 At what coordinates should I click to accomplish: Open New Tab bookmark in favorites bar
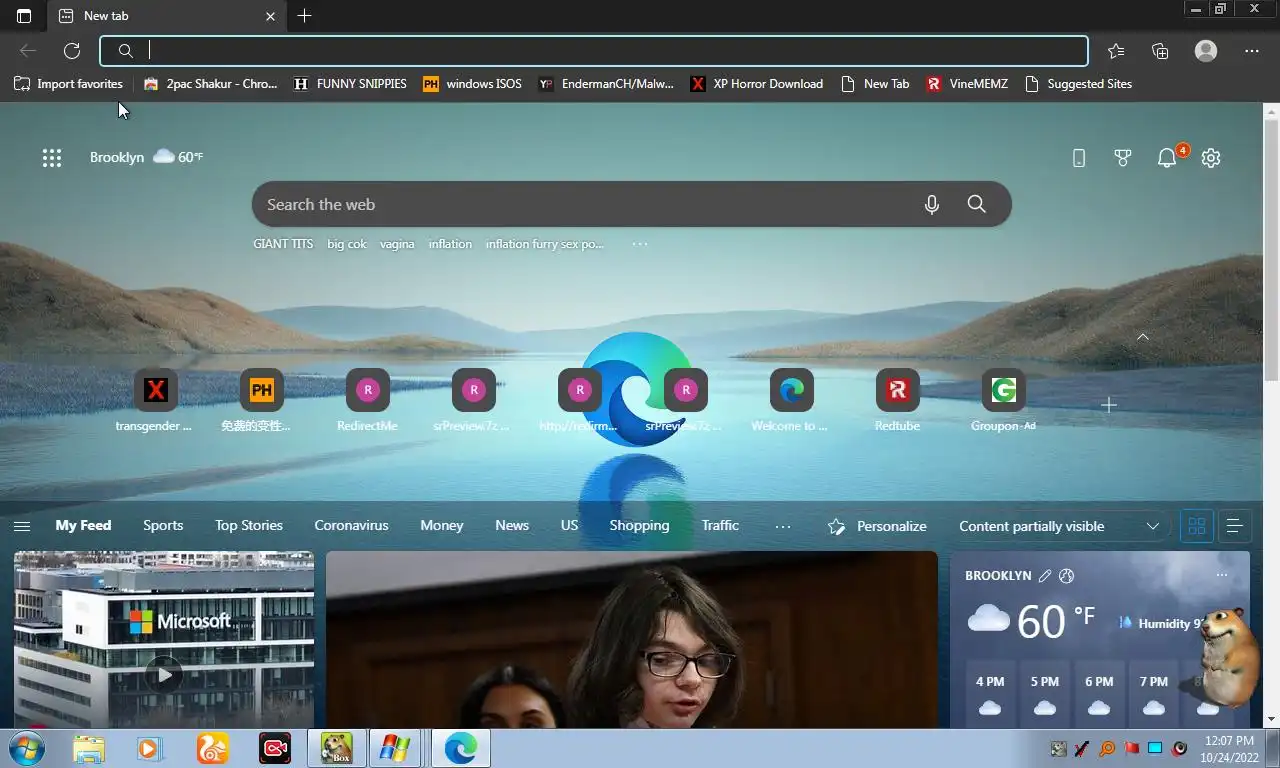(875, 84)
